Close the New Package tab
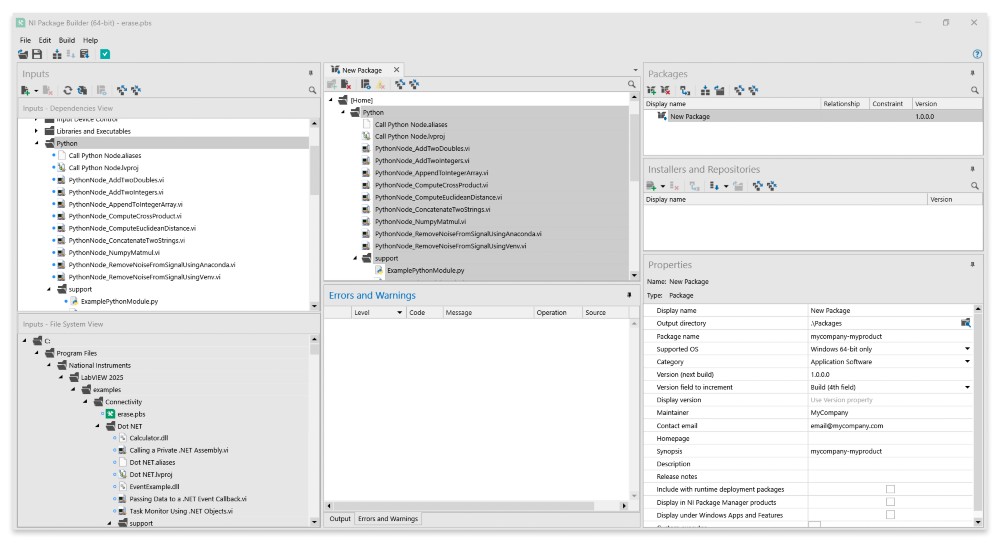 [x=396, y=70]
